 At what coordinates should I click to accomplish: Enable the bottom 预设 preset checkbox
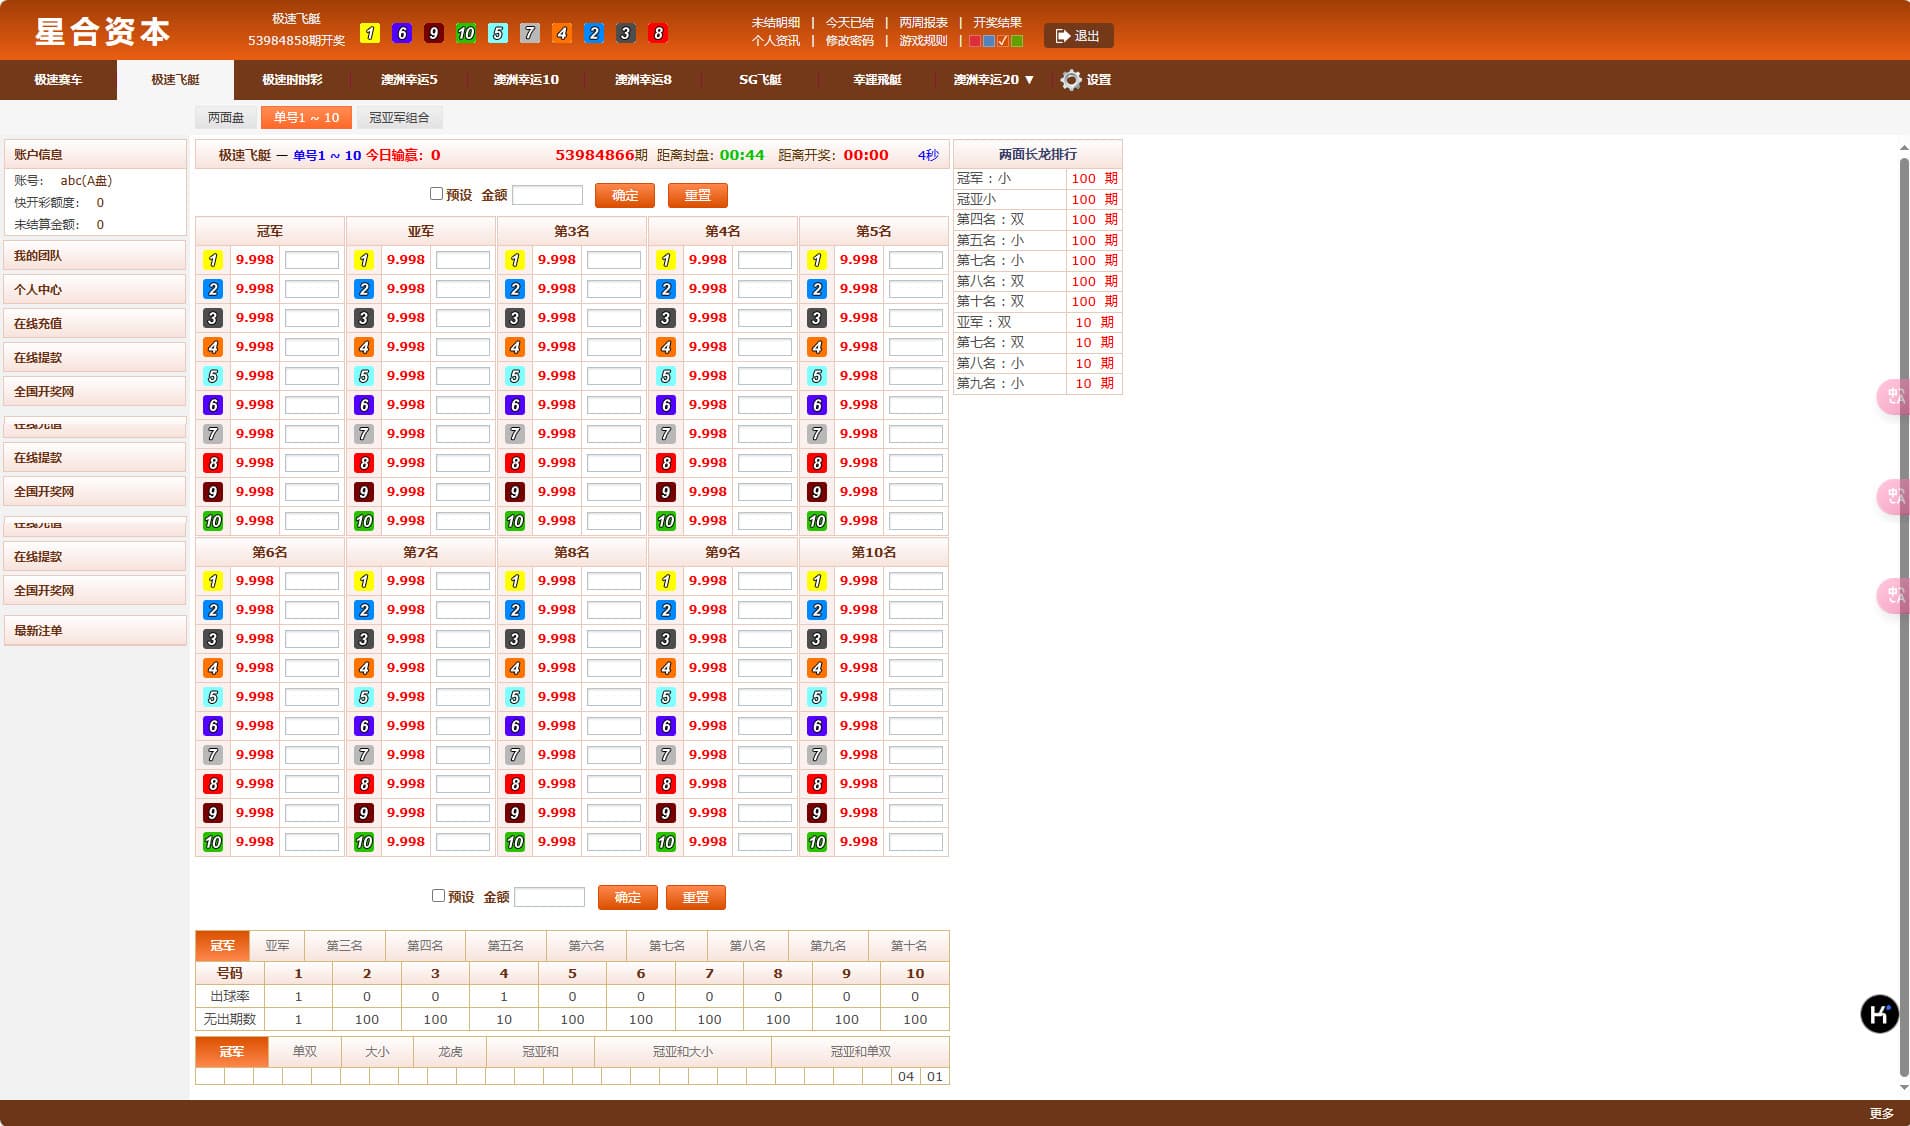pos(438,896)
